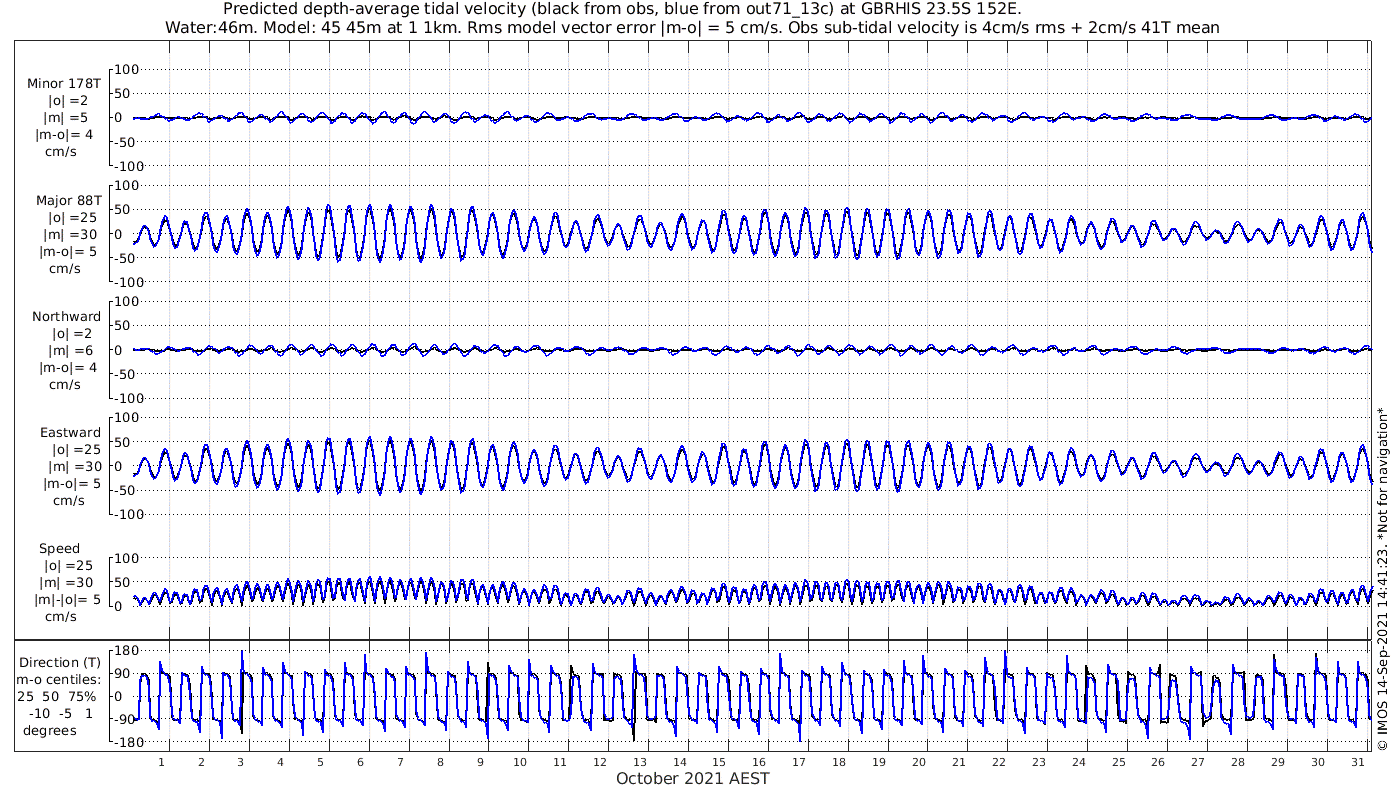
Task: Click the day 10 x-axis tick label
Action: tap(520, 762)
